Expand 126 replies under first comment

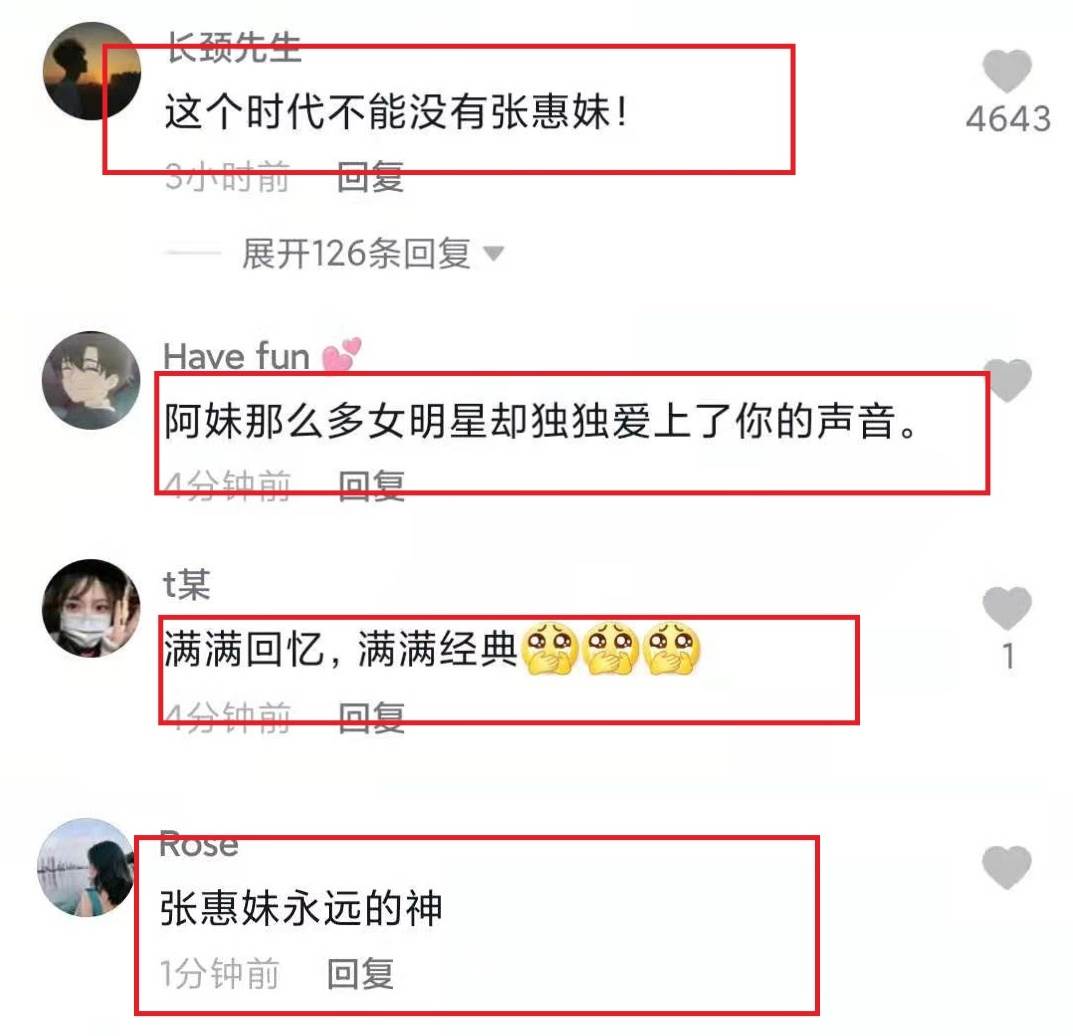pyautogui.click(x=357, y=254)
